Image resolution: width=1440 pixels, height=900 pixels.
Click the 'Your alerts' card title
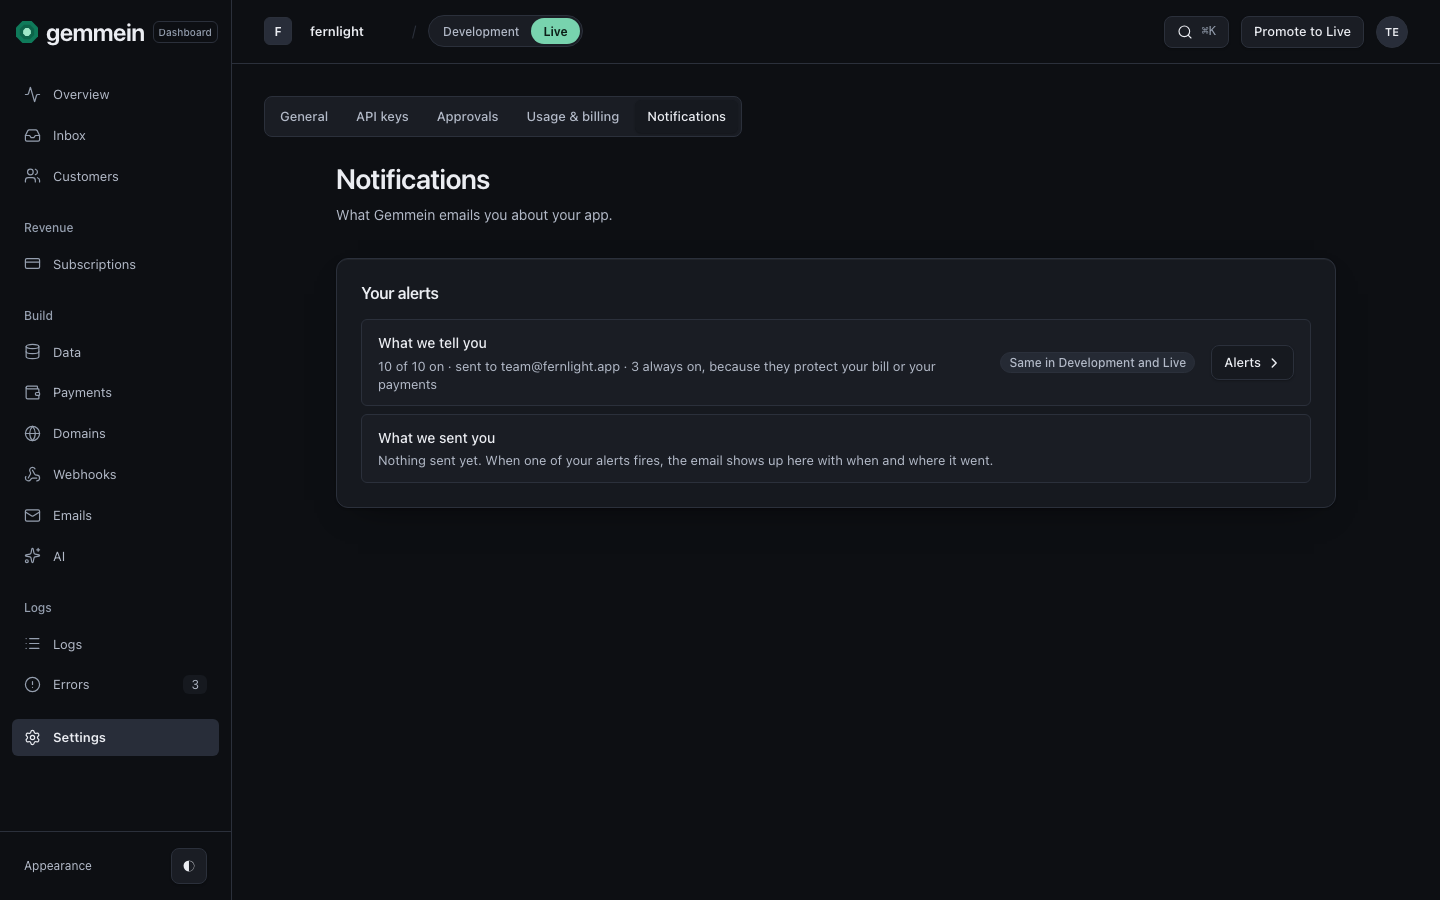(x=400, y=293)
